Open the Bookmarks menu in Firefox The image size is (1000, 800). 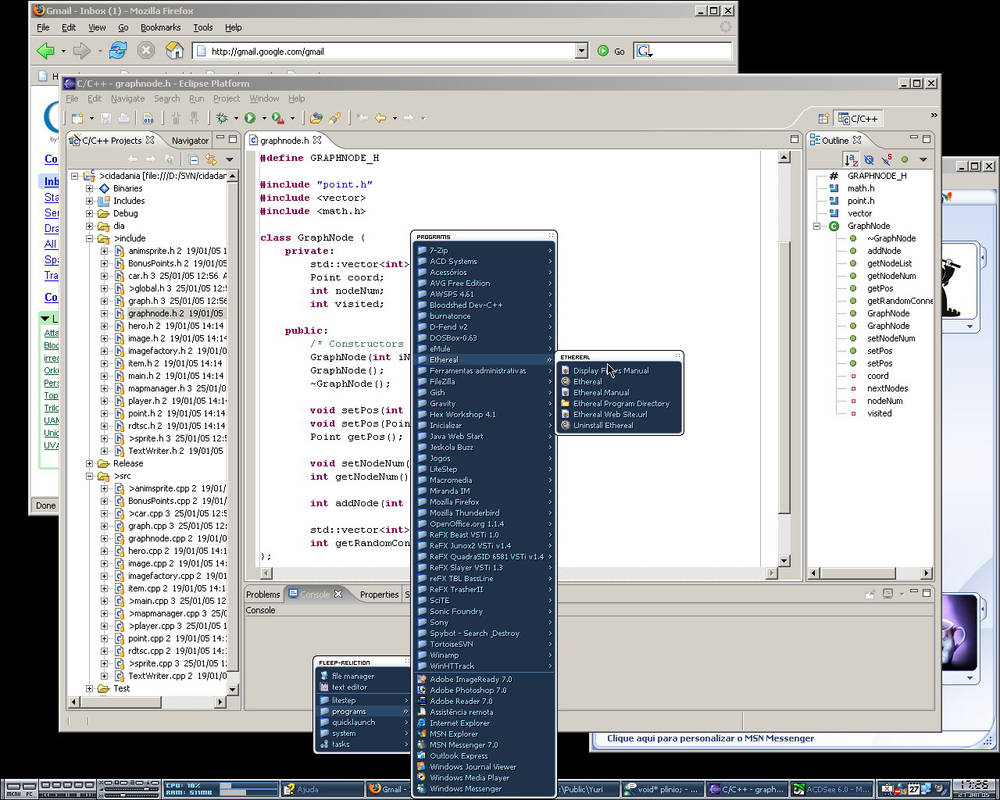(x=160, y=28)
